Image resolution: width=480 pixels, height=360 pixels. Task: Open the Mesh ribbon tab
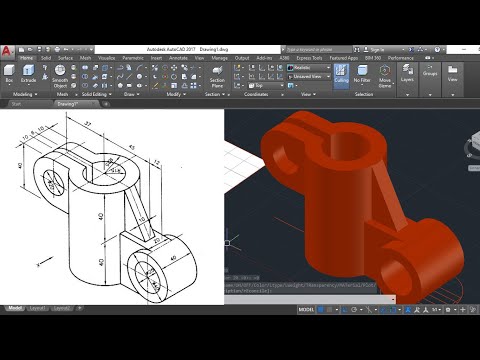[x=85, y=58]
